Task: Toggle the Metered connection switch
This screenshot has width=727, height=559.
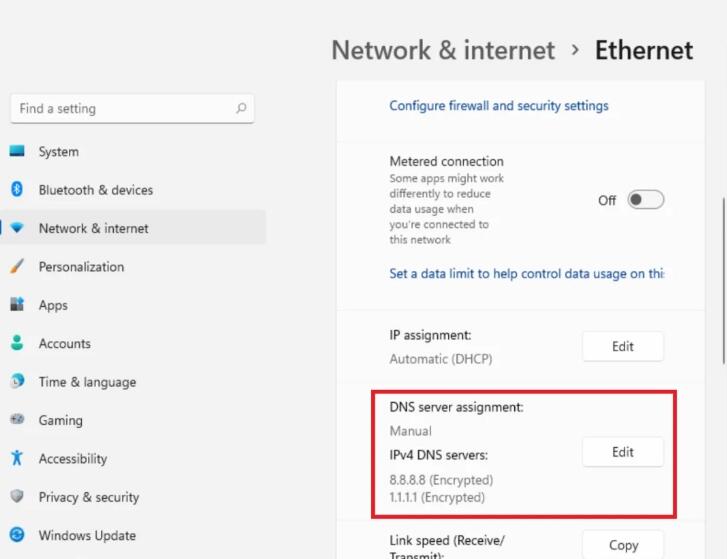Action: pos(645,200)
